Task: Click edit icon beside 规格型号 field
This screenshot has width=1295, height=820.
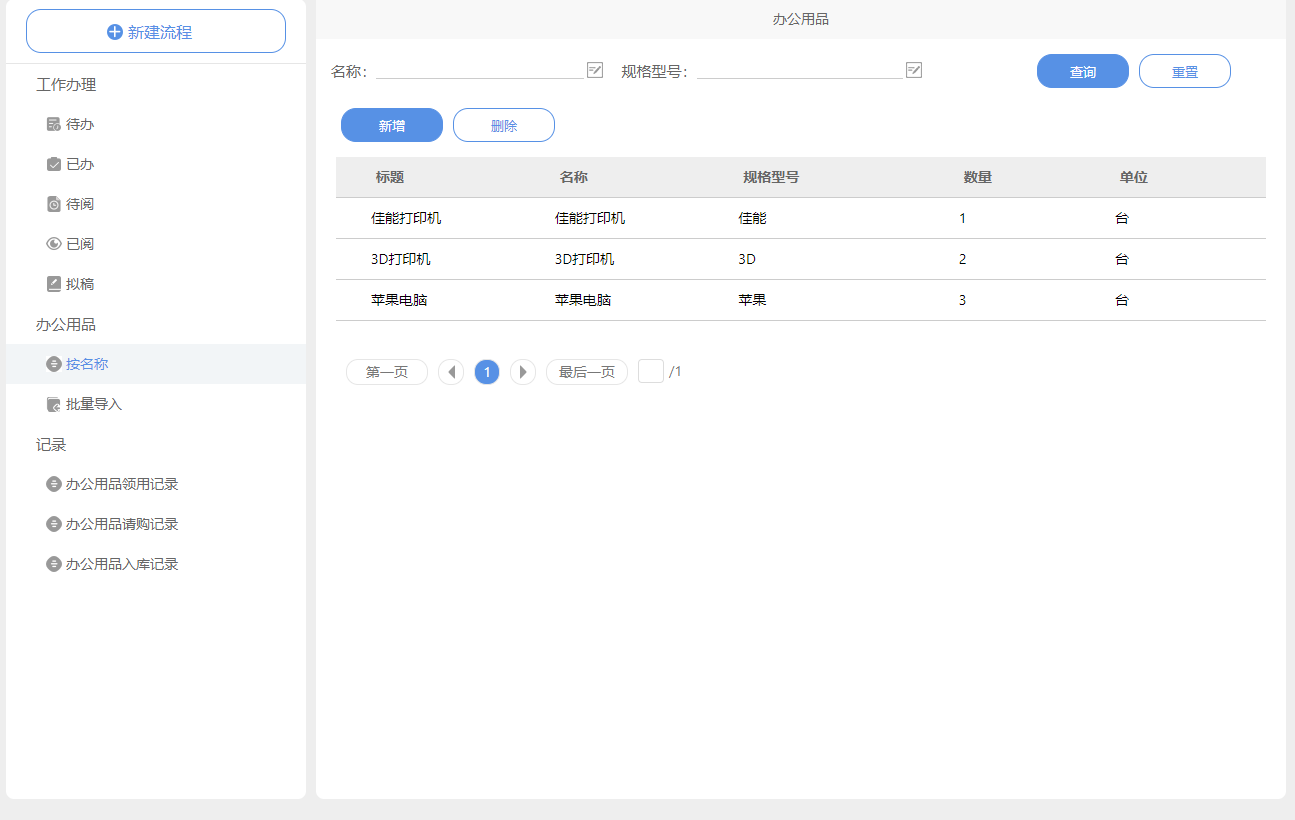Action: (x=913, y=70)
